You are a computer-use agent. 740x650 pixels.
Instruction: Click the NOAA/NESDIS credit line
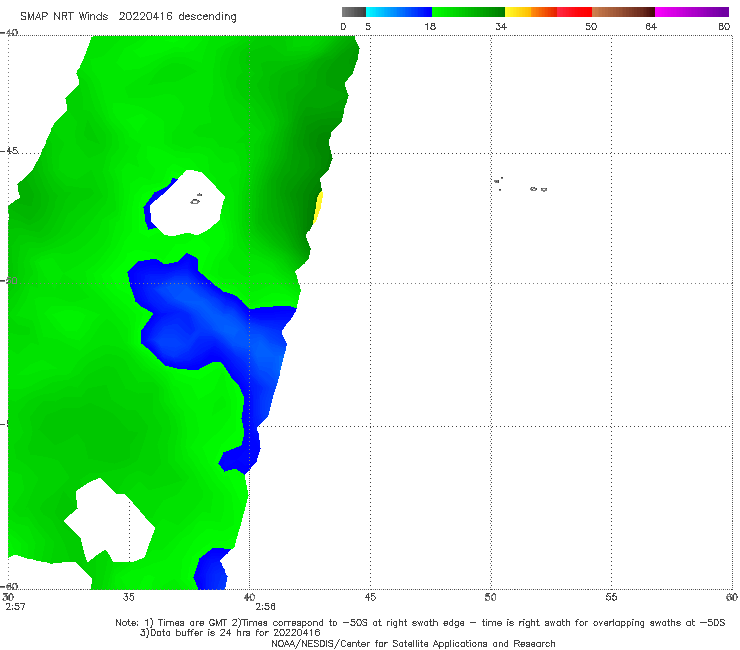[x=413, y=643]
